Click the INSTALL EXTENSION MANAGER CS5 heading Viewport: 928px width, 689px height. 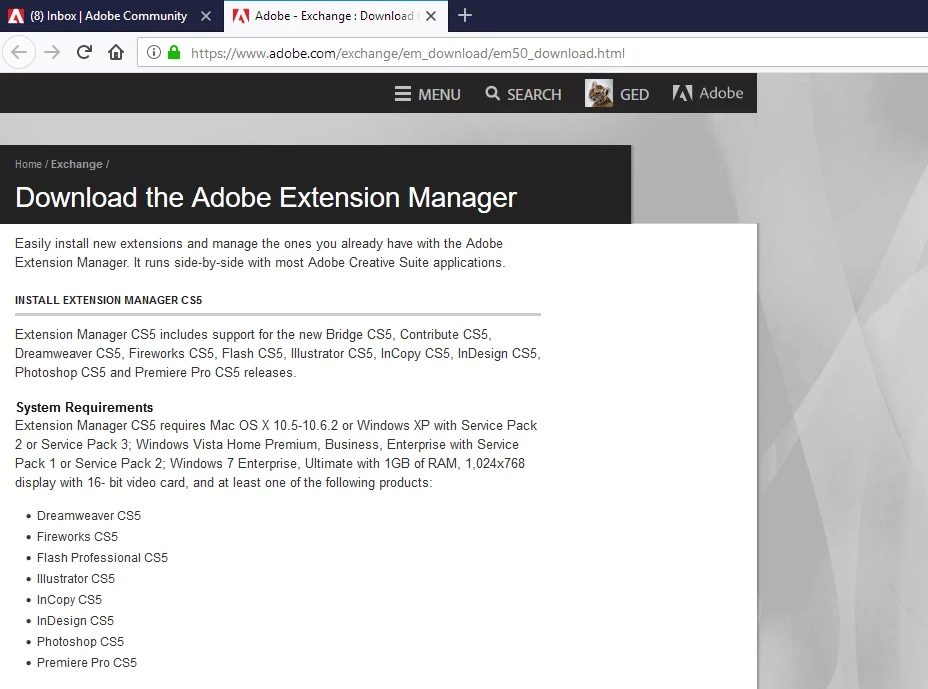[x=108, y=300]
